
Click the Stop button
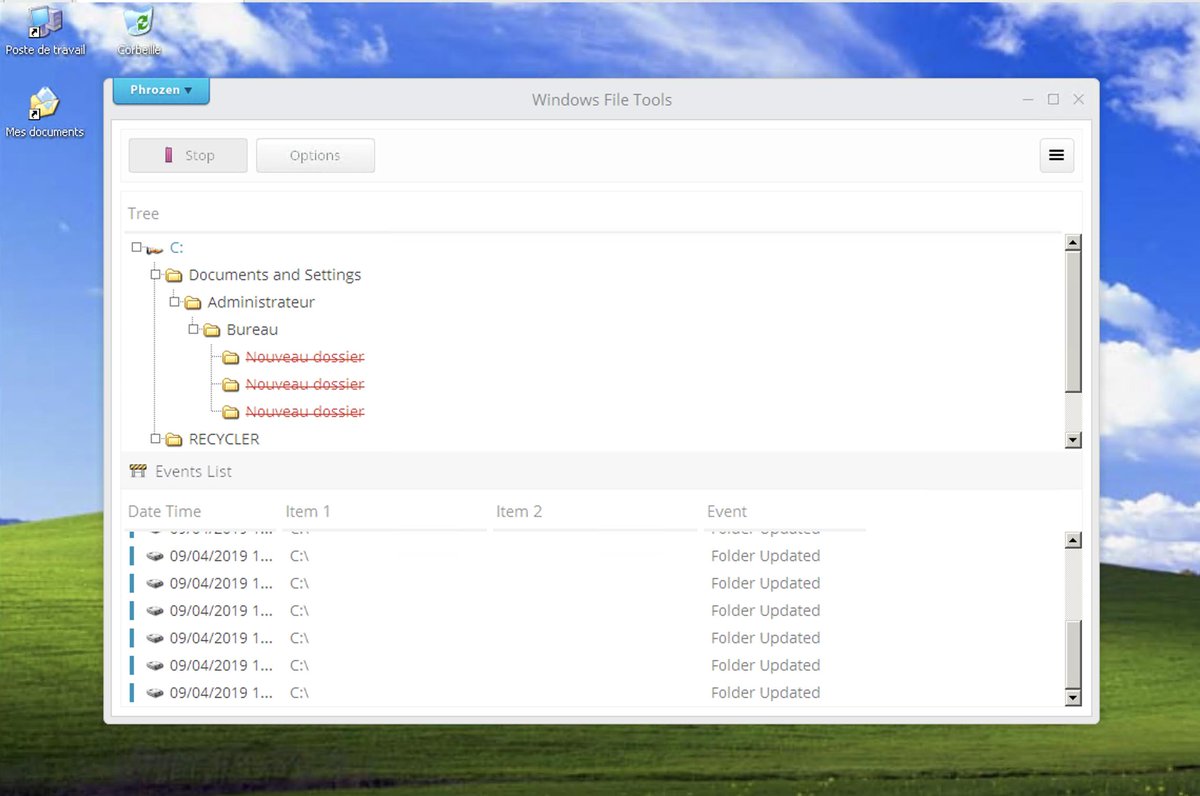[188, 155]
